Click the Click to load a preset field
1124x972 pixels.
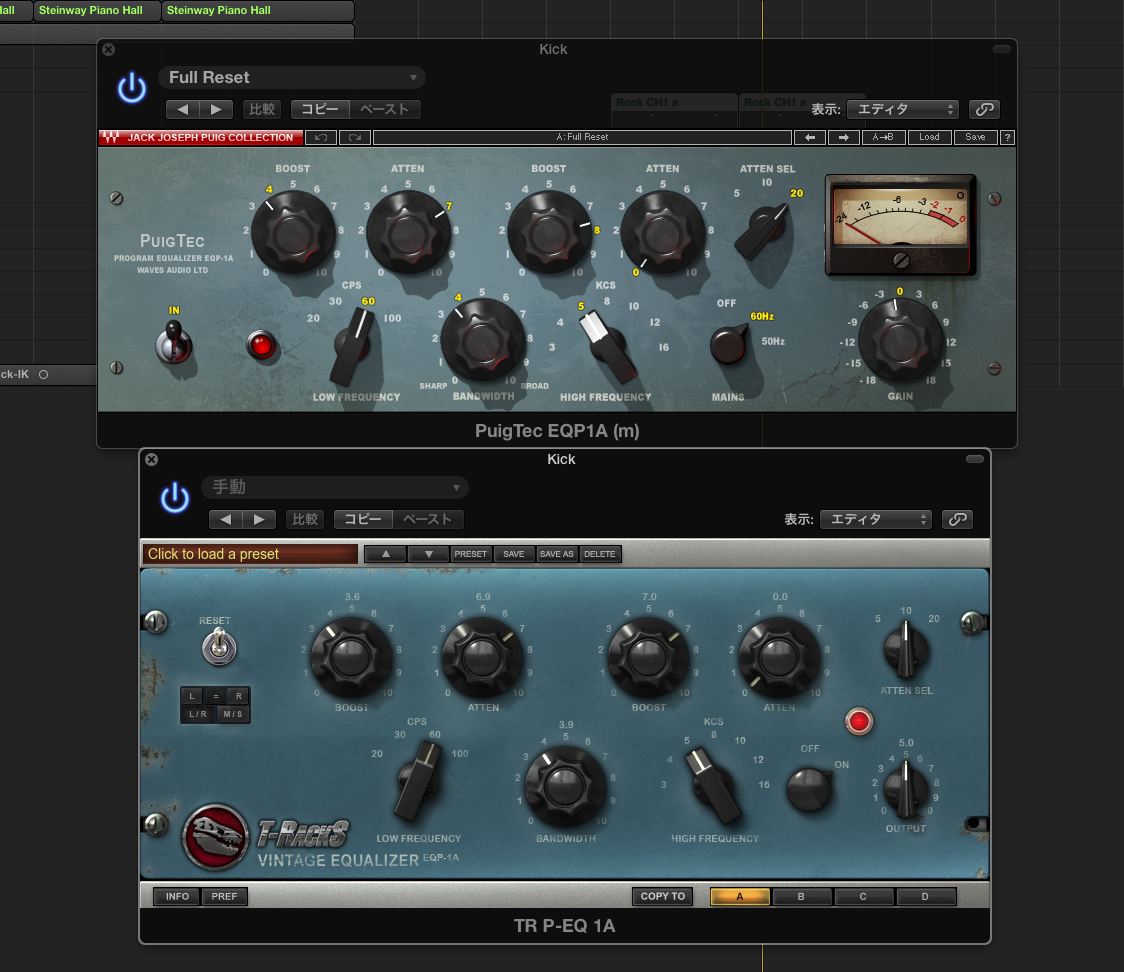point(249,553)
